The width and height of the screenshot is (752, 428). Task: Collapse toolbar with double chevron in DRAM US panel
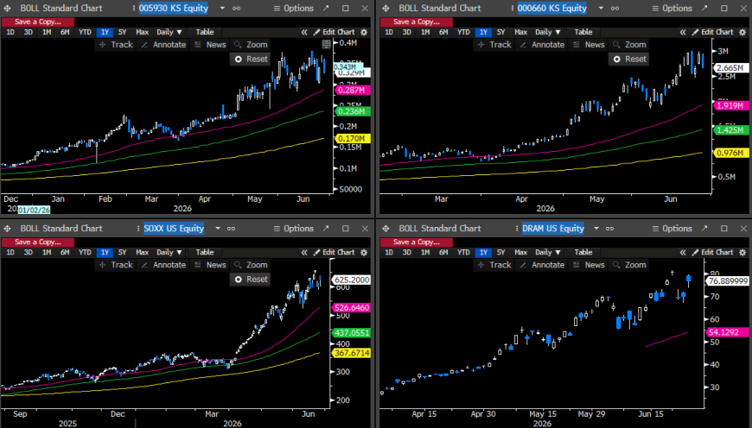(683, 252)
